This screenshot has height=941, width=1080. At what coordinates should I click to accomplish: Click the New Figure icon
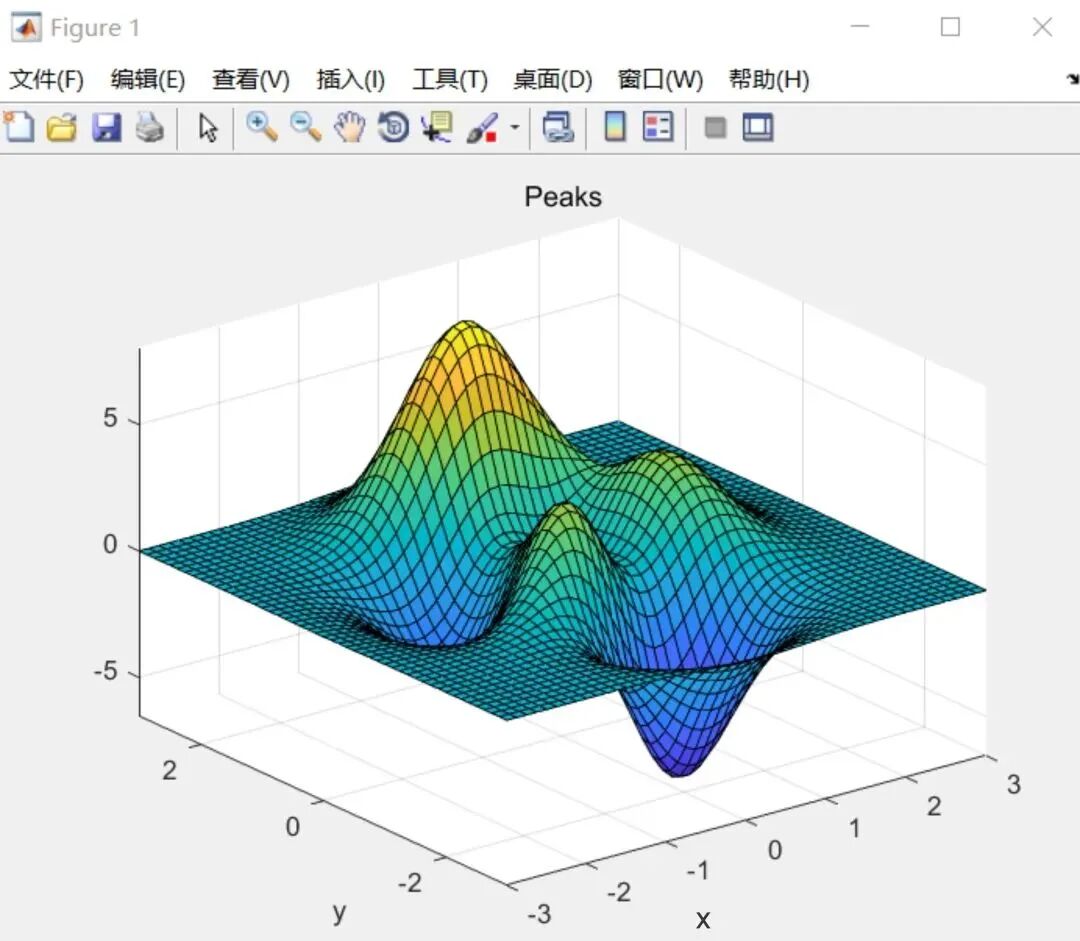(19, 127)
